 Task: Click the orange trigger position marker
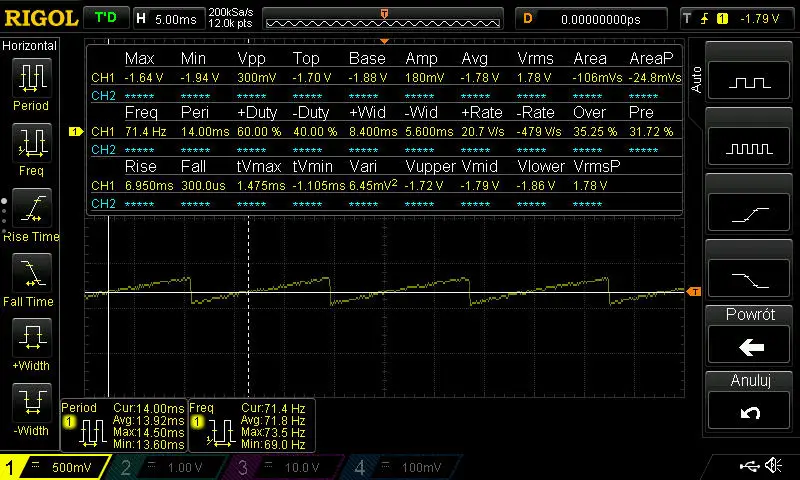point(384,12)
